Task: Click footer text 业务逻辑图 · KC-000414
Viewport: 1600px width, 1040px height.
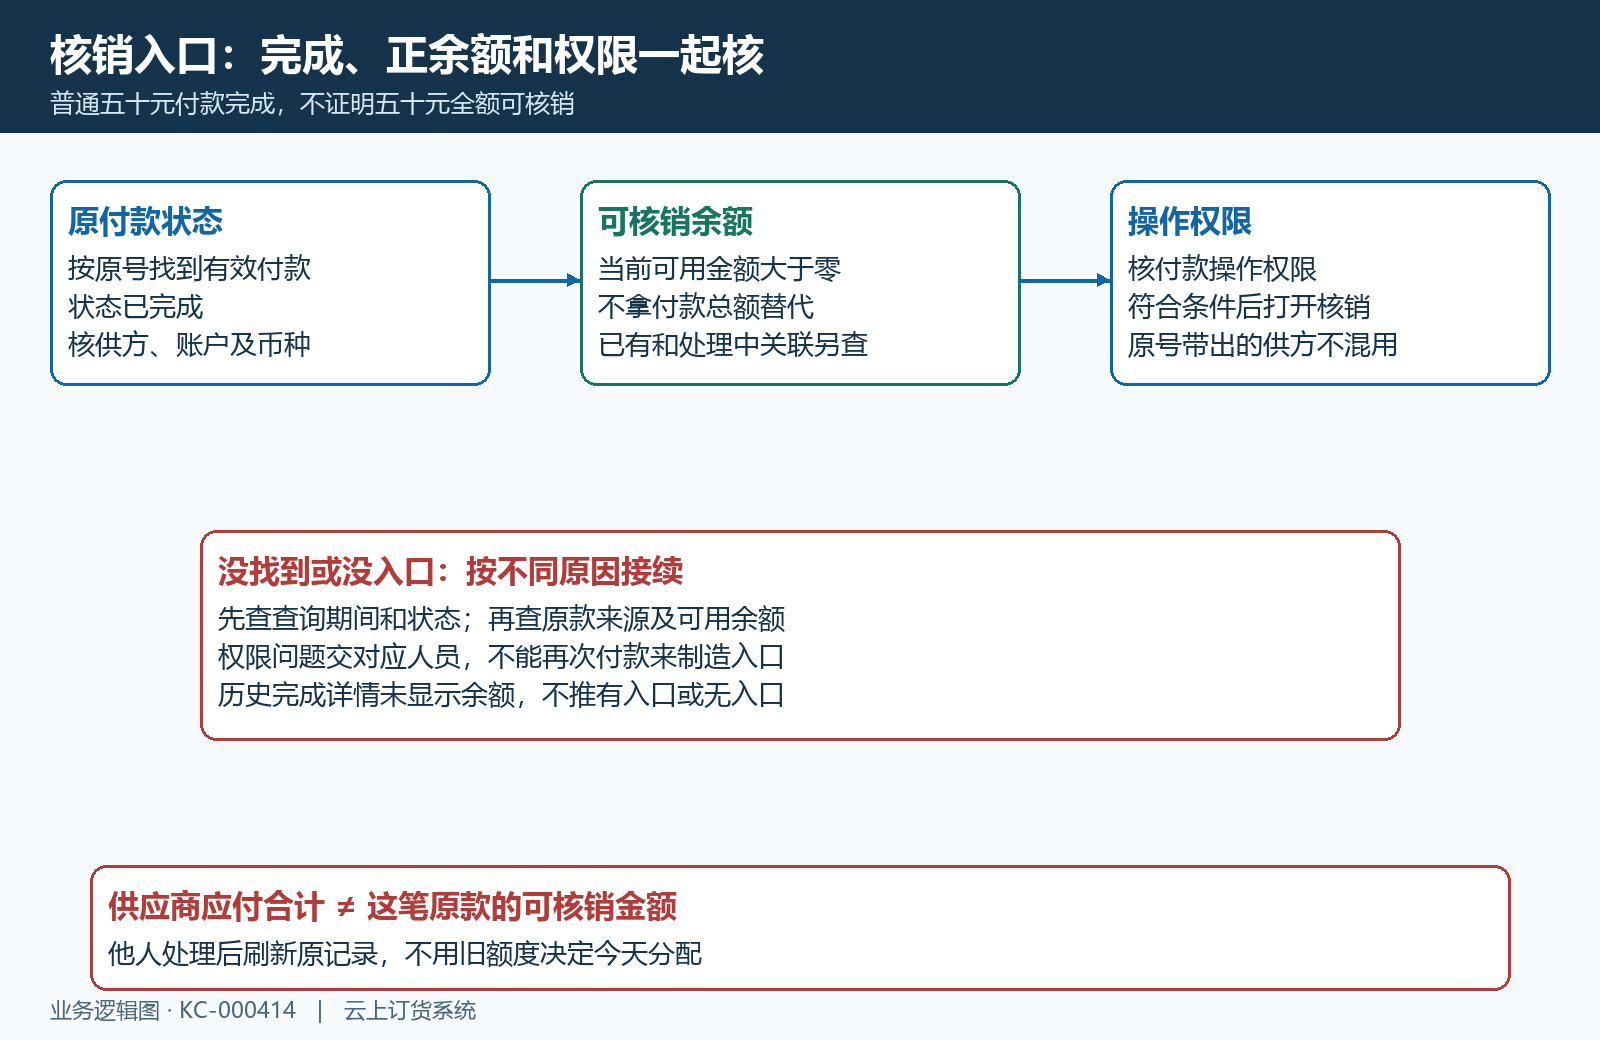Action: (173, 1010)
